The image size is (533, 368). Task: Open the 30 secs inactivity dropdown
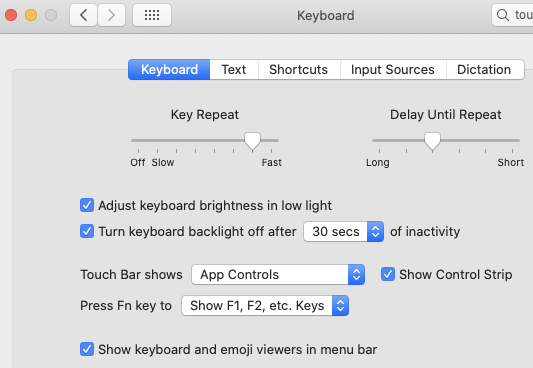click(x=344, y=231)
